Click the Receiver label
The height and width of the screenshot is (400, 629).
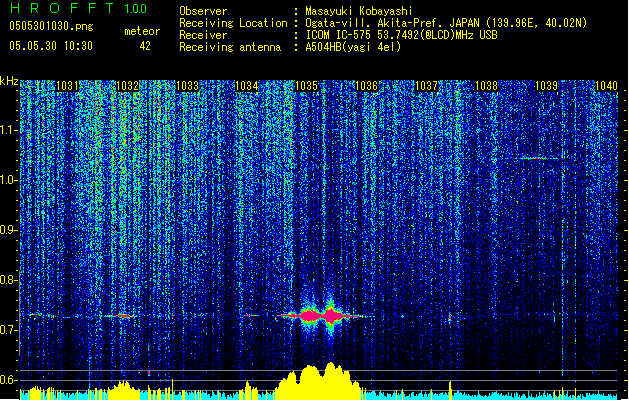[203, 35]
